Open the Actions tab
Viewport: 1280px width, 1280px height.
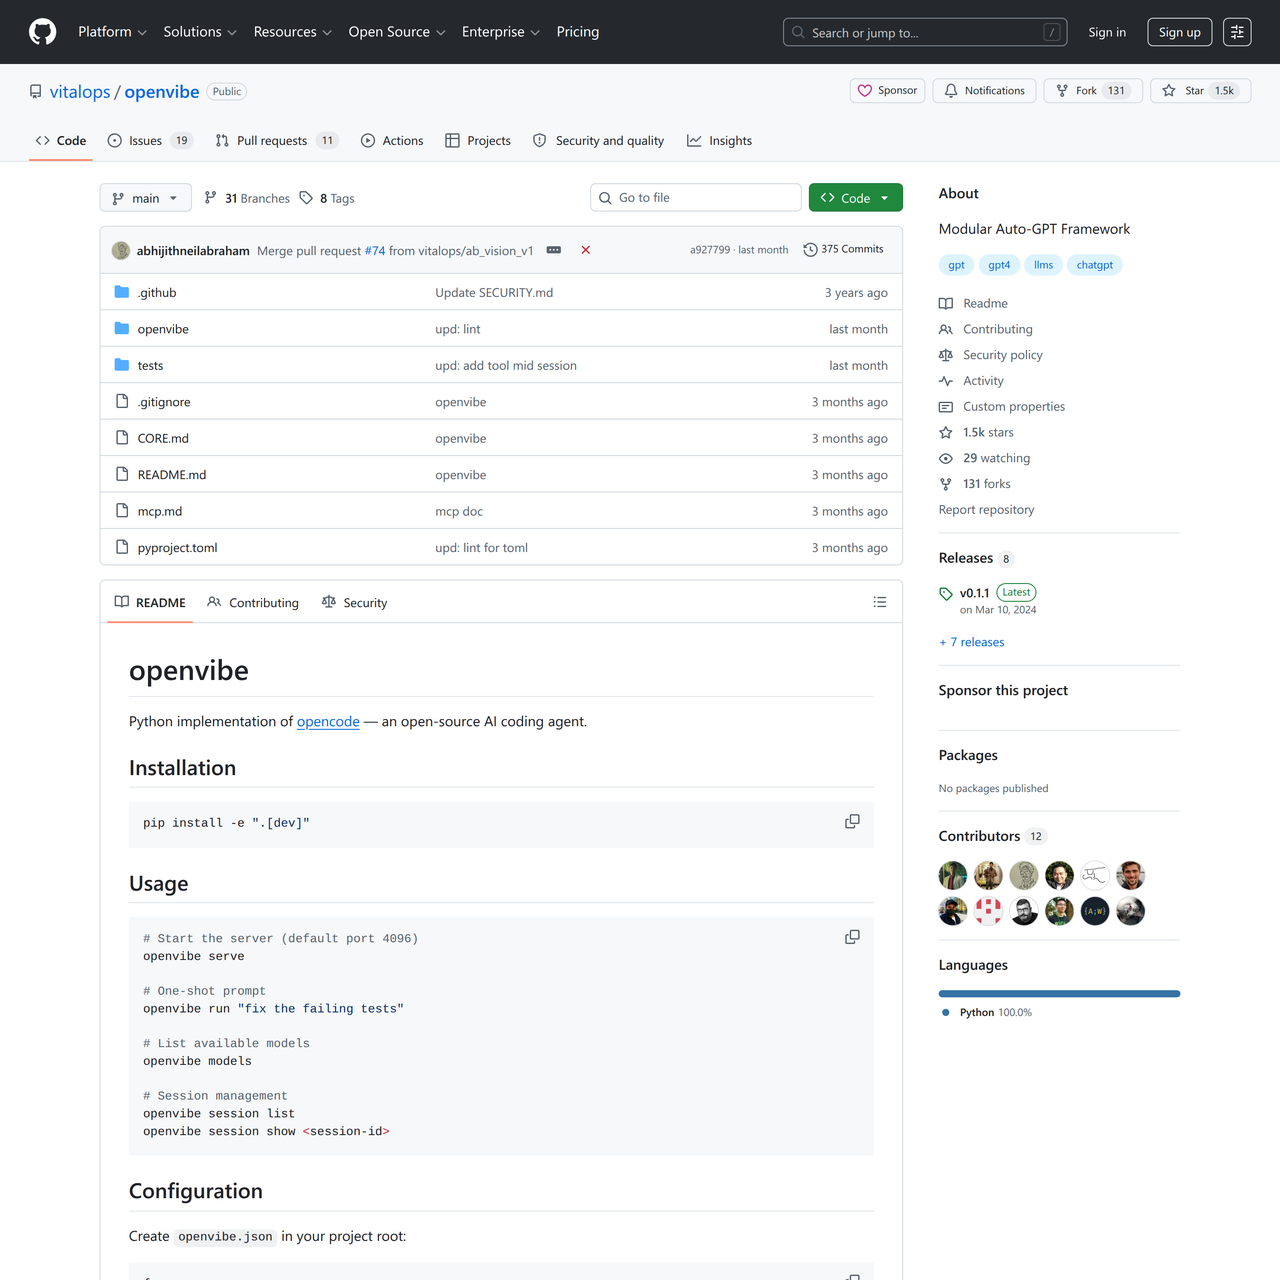(392, 141)
